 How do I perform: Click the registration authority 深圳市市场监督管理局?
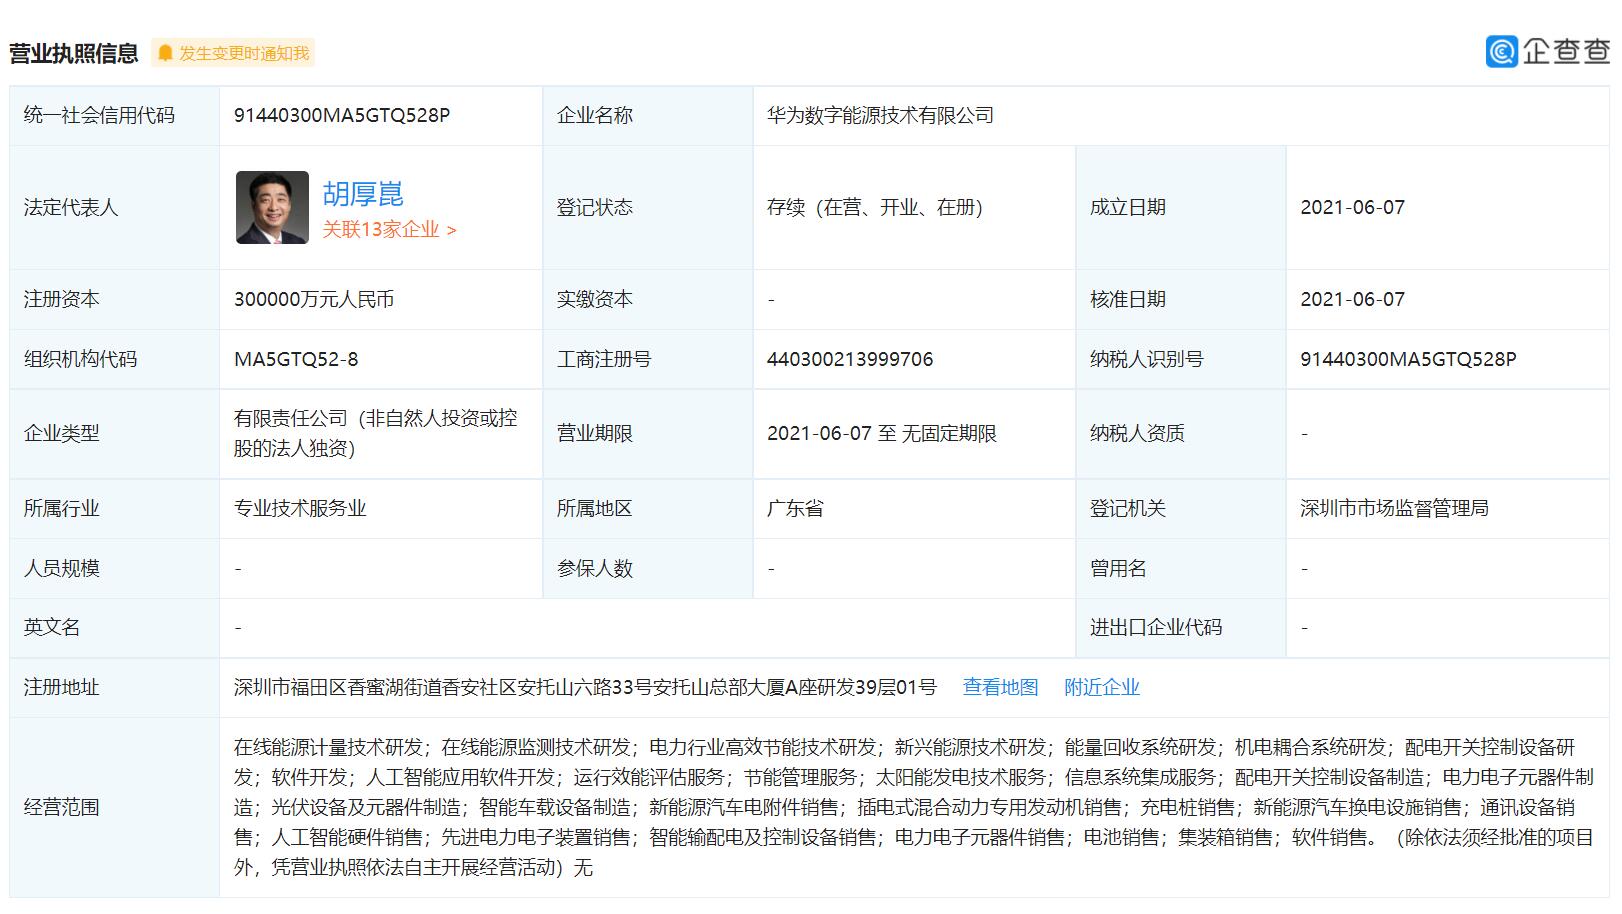pos(1391,508)
